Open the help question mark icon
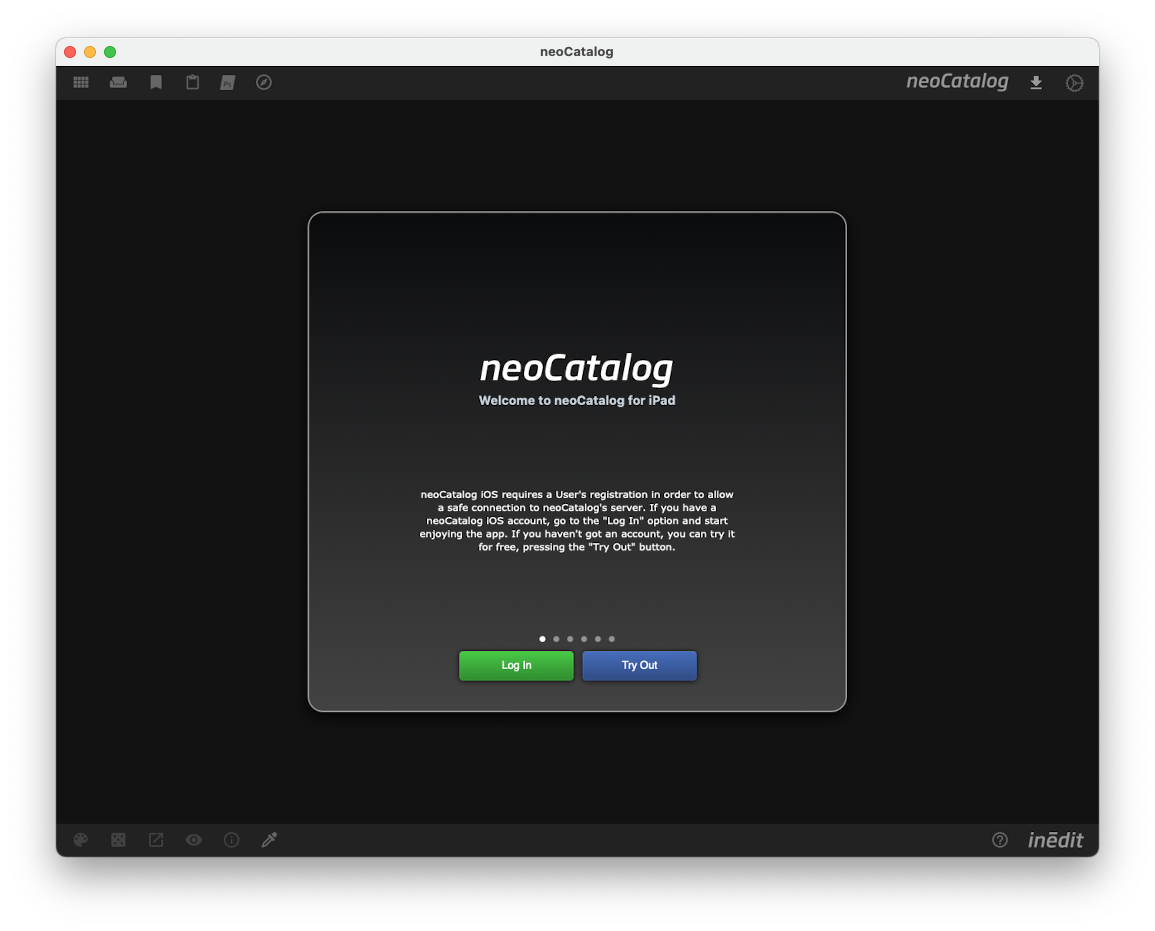The image size is (1155, 931). pos(1000,840)
